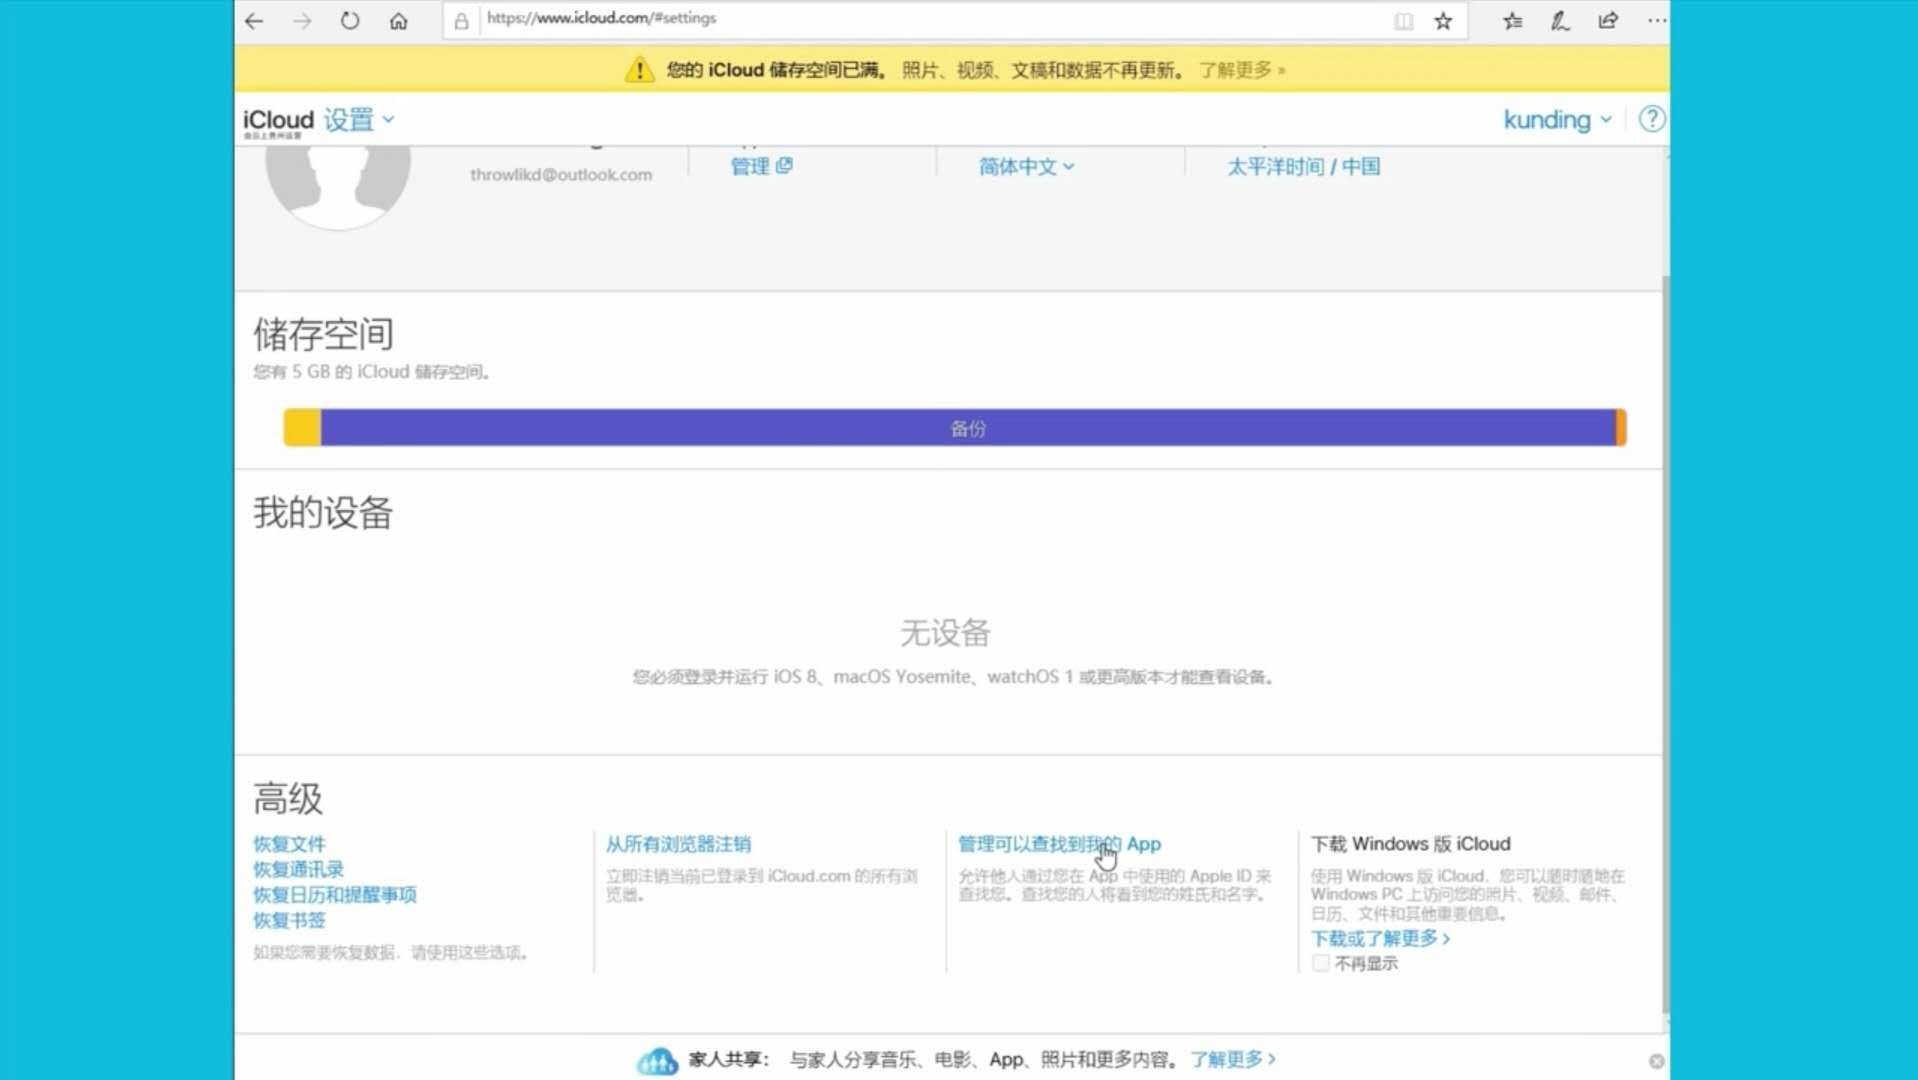View site information via the lock icon
Screen dimensions: 1918x1080
(460, 19)
